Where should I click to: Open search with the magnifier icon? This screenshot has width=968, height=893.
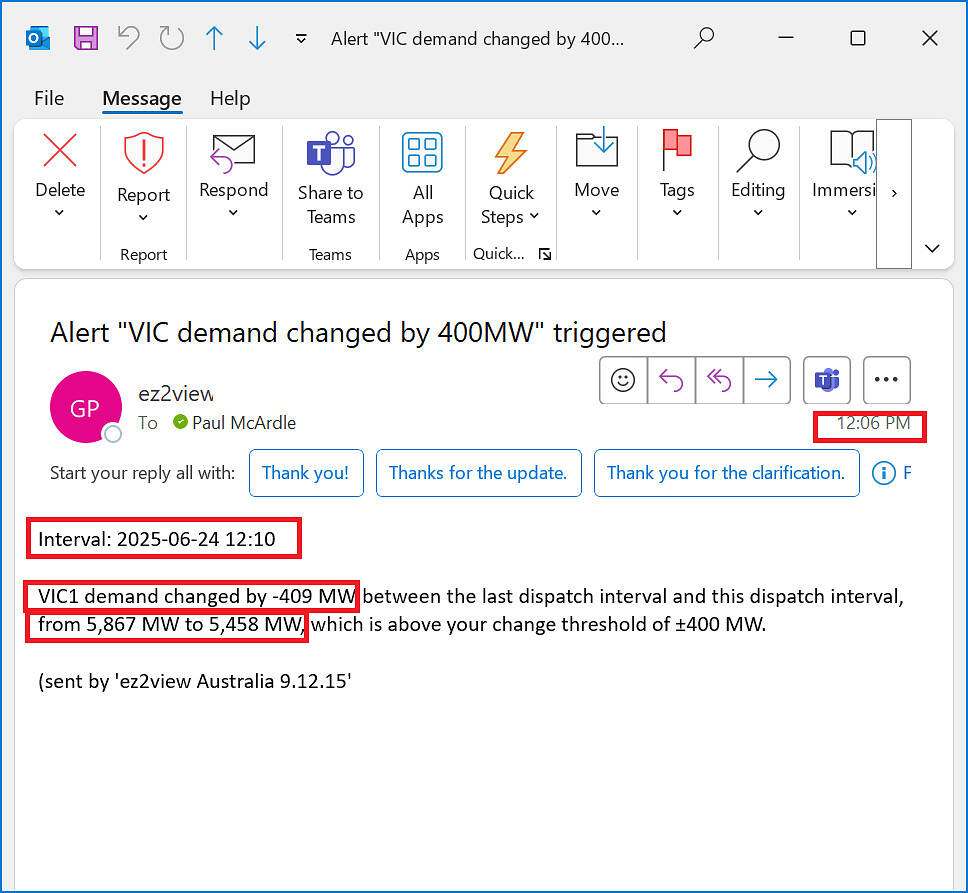pos(704,38)
